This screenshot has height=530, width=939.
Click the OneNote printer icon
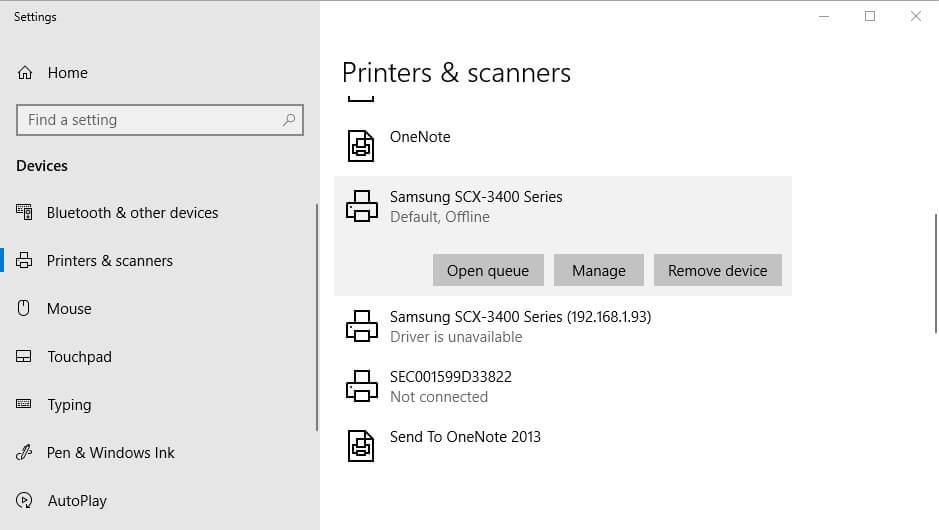click(361, 146)
